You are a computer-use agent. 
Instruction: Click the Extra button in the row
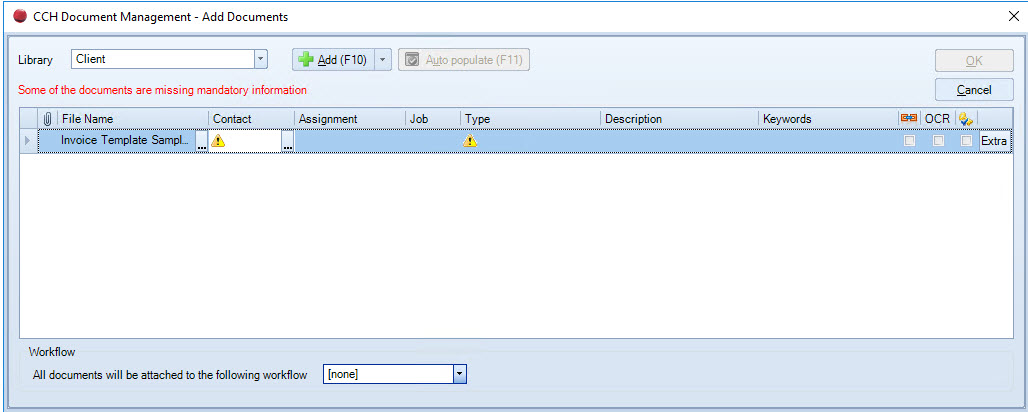(995, 141)
